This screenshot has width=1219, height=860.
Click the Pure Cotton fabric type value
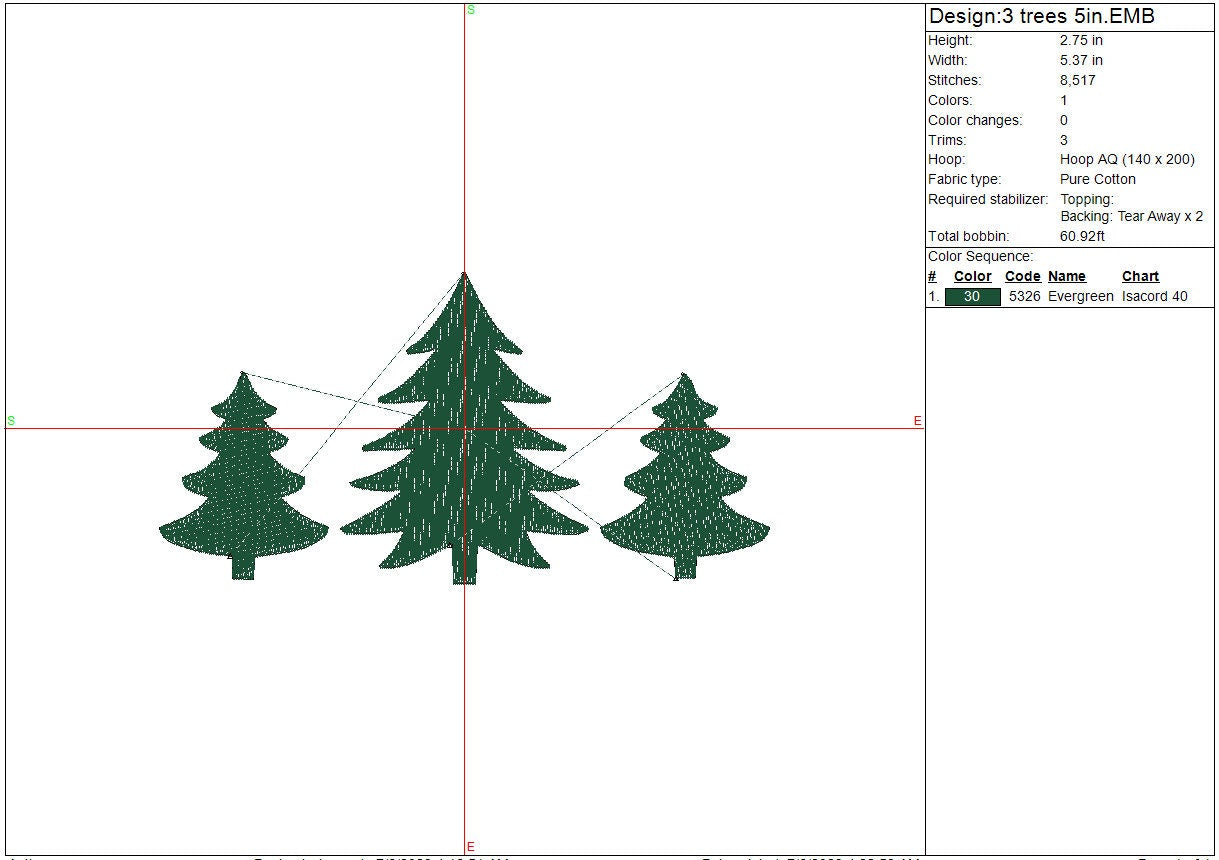click(x=1097, y=179)
